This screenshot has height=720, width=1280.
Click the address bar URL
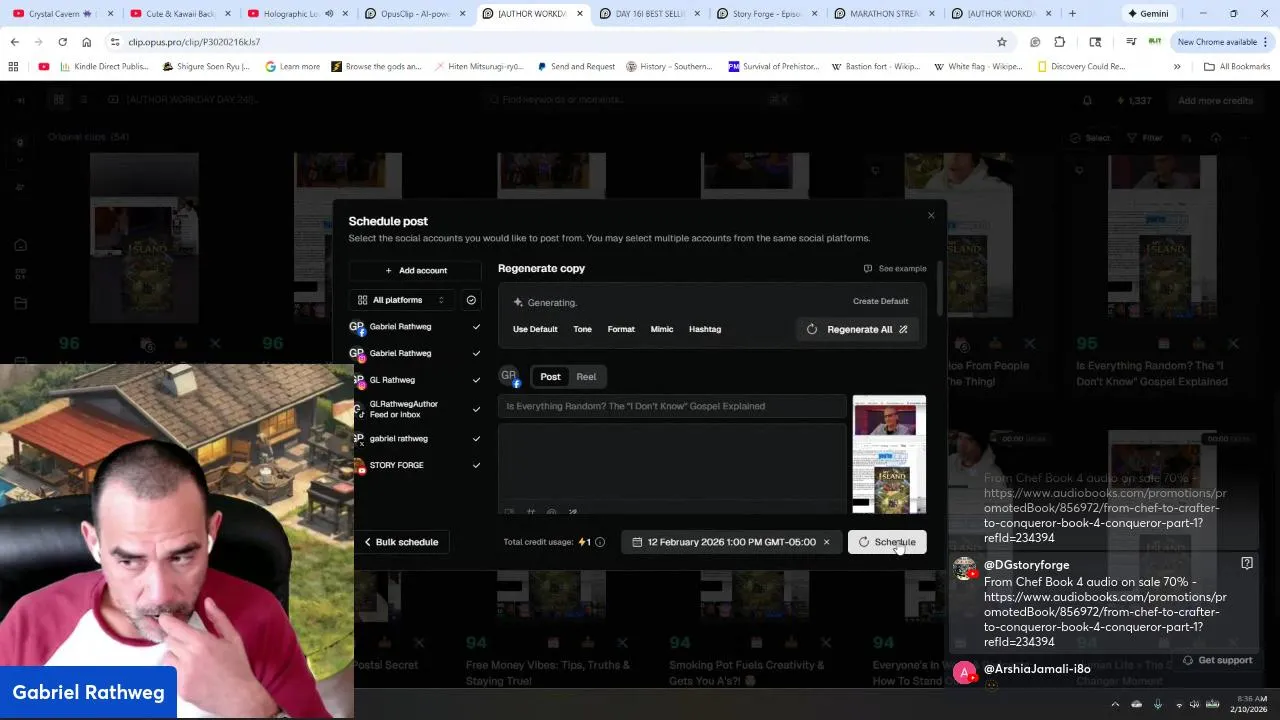[x=194, y=42]
